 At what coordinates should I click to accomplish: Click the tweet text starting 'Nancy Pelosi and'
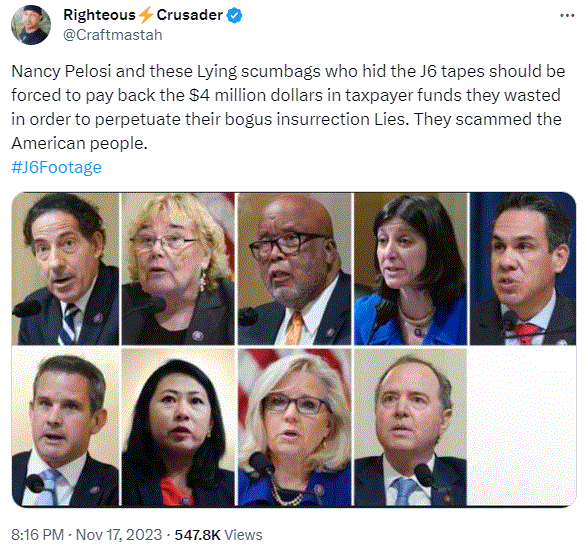click(x=288, y=107)
